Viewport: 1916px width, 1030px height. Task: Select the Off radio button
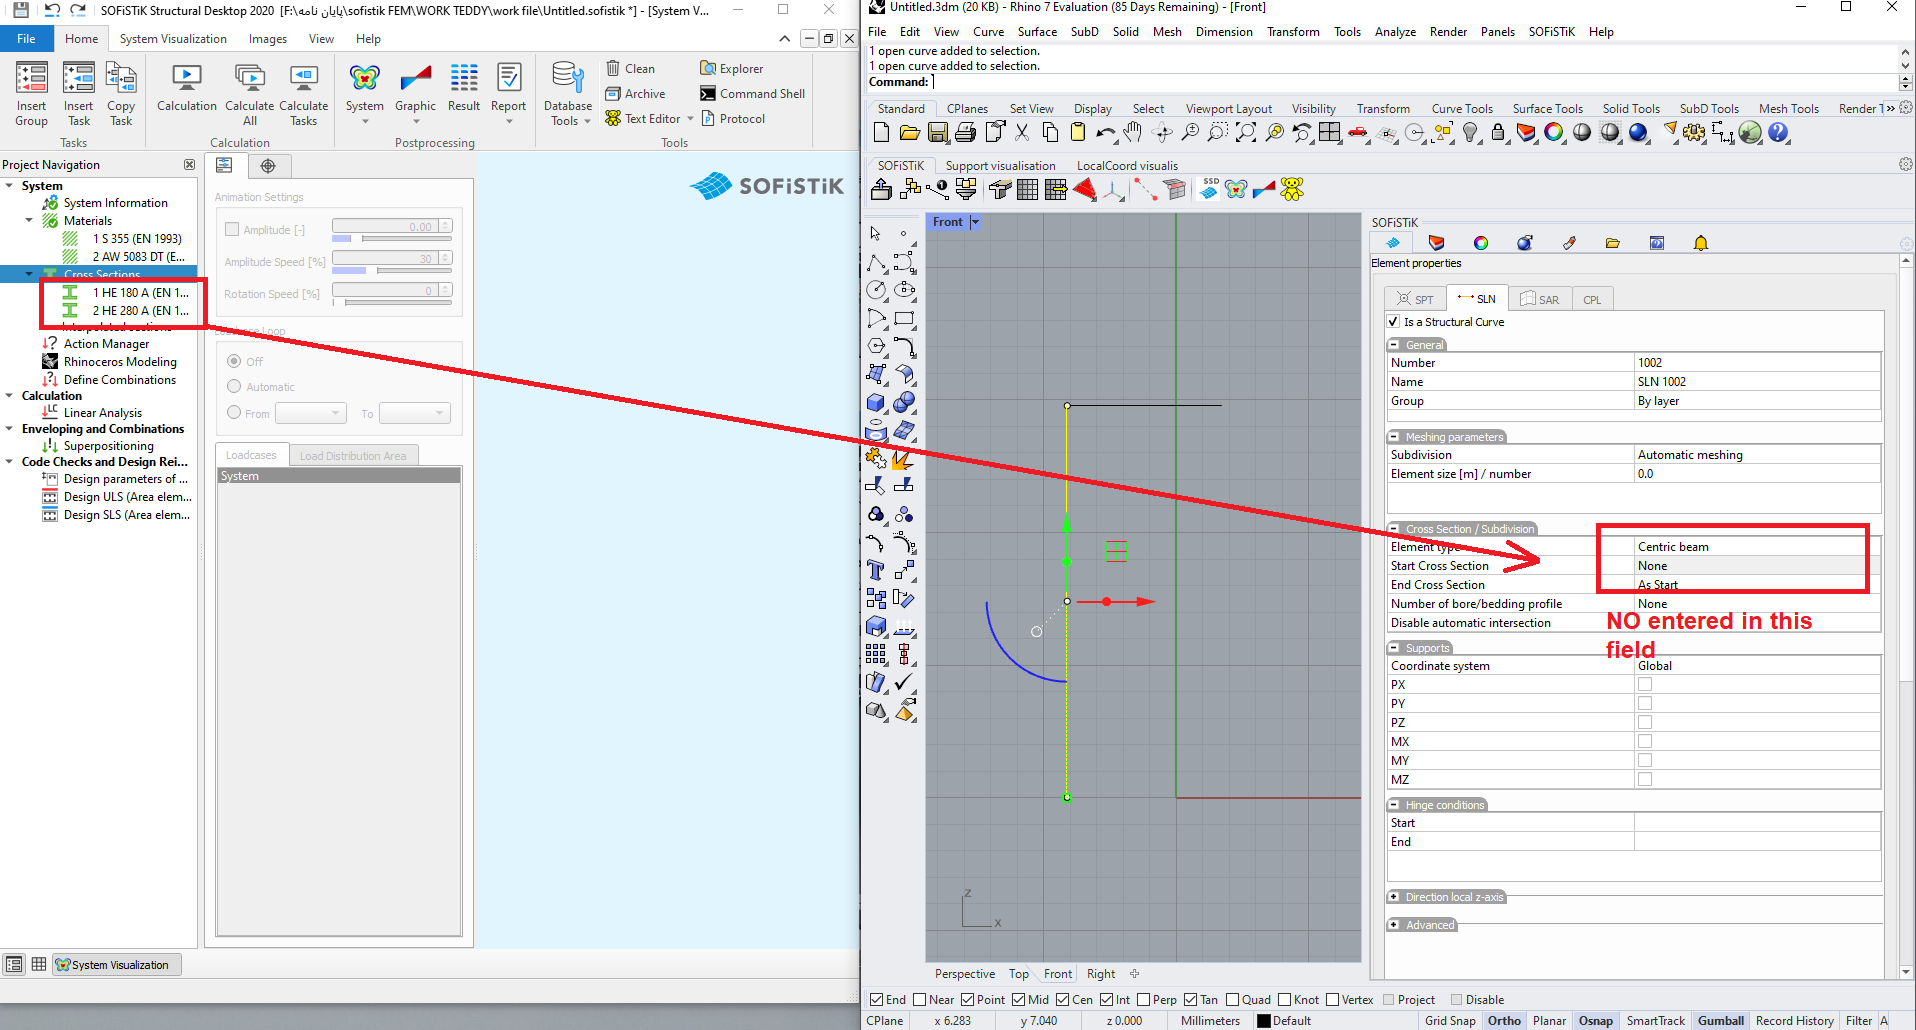[234, 361]
